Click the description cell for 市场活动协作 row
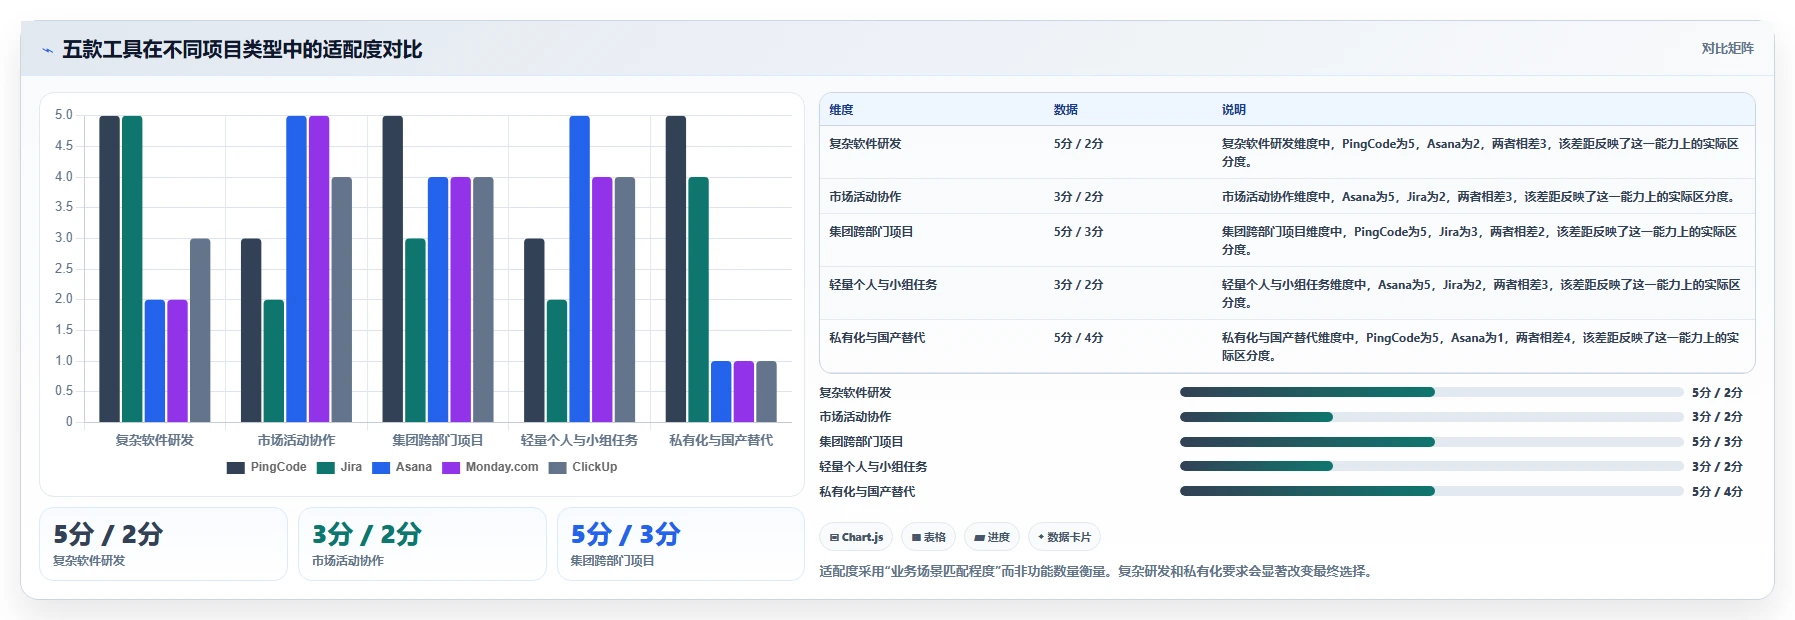1795x620 pixels. point(1481,197)
